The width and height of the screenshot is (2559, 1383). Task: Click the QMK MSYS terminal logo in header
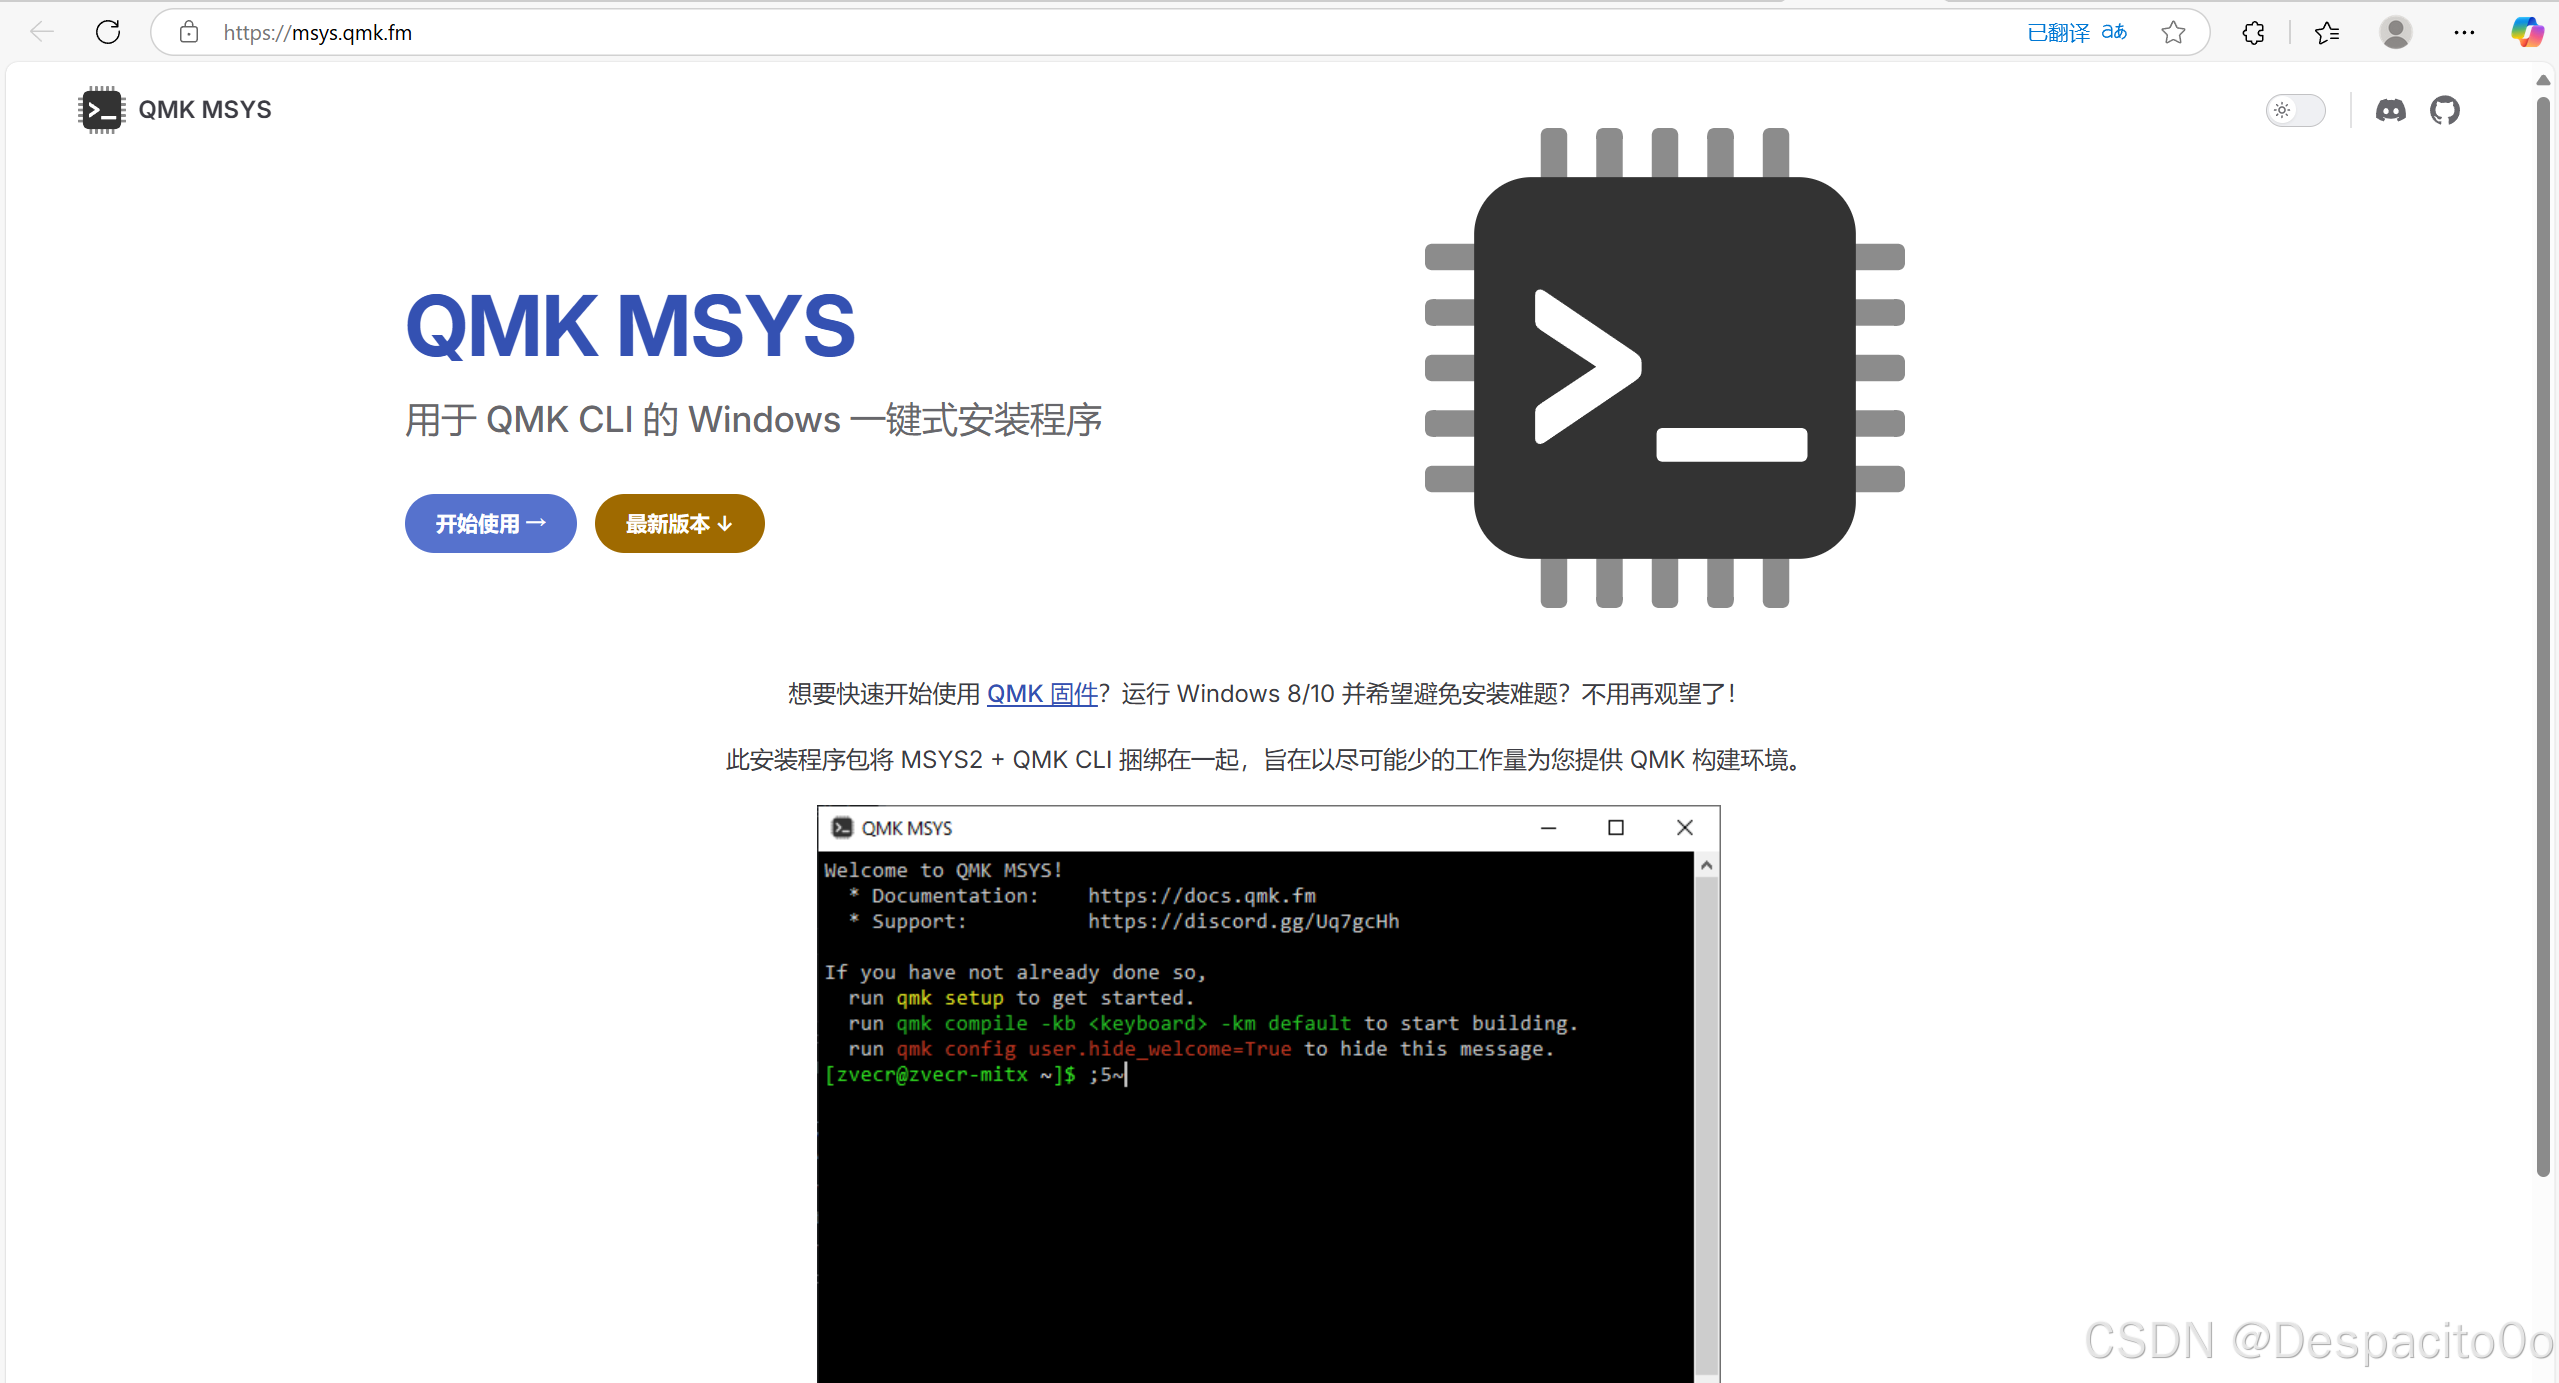pyautogui.click(x=100, y=109)
